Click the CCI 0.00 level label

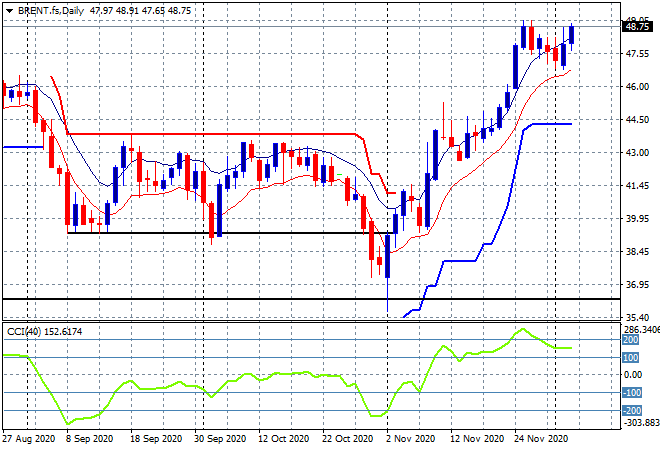[633, 375]
